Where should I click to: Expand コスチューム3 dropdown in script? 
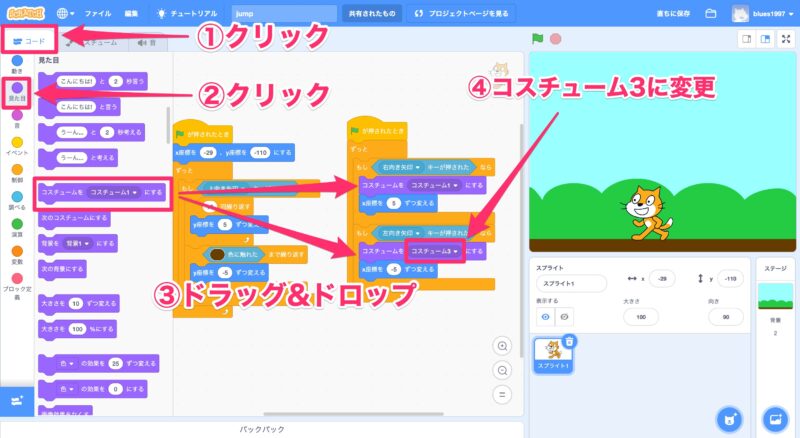[x=456, y=251]
